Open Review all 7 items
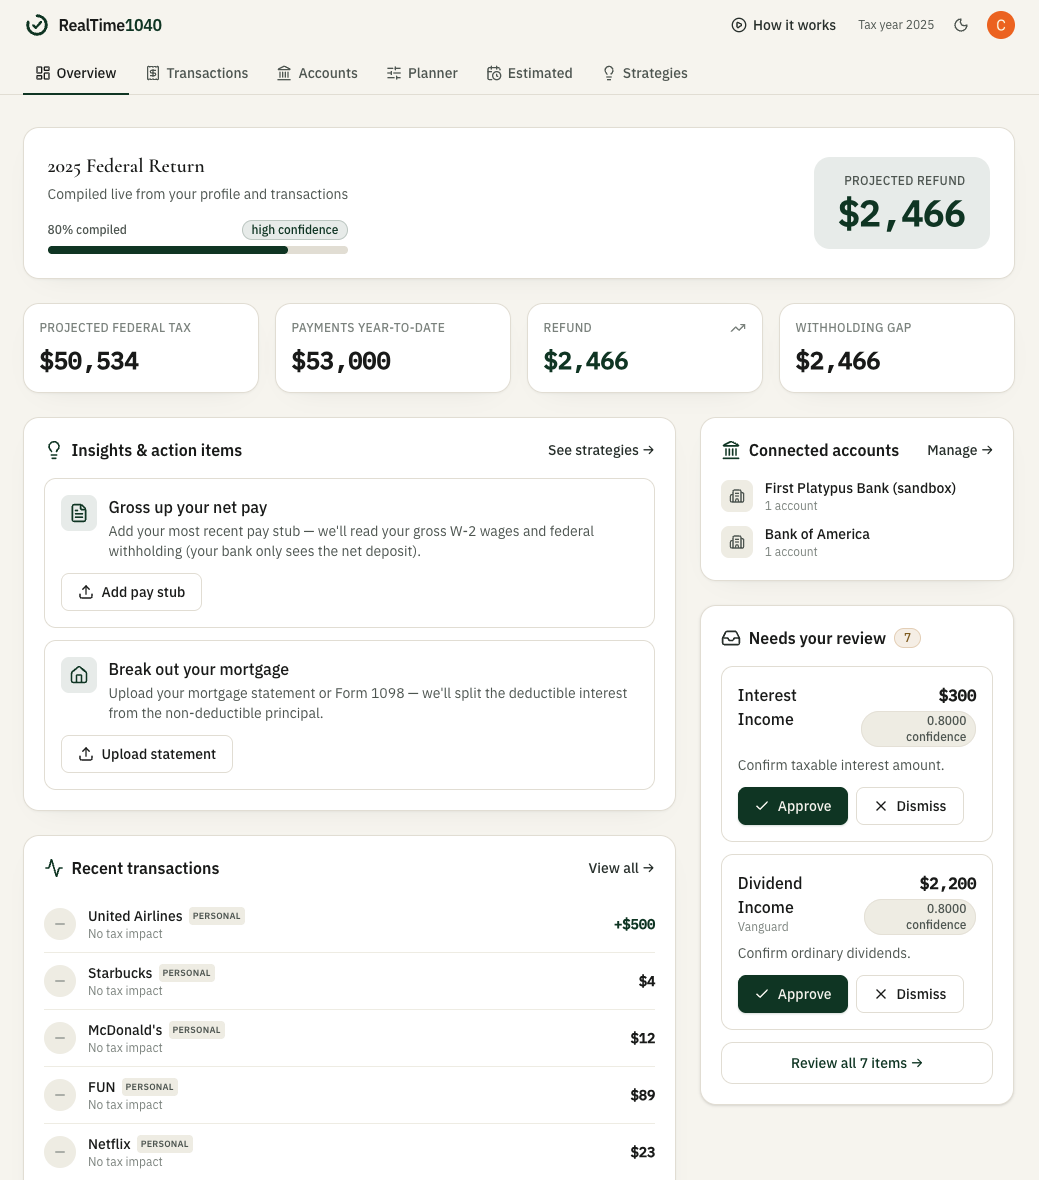This screenshot has height=1180, width=1039. 857,1063
